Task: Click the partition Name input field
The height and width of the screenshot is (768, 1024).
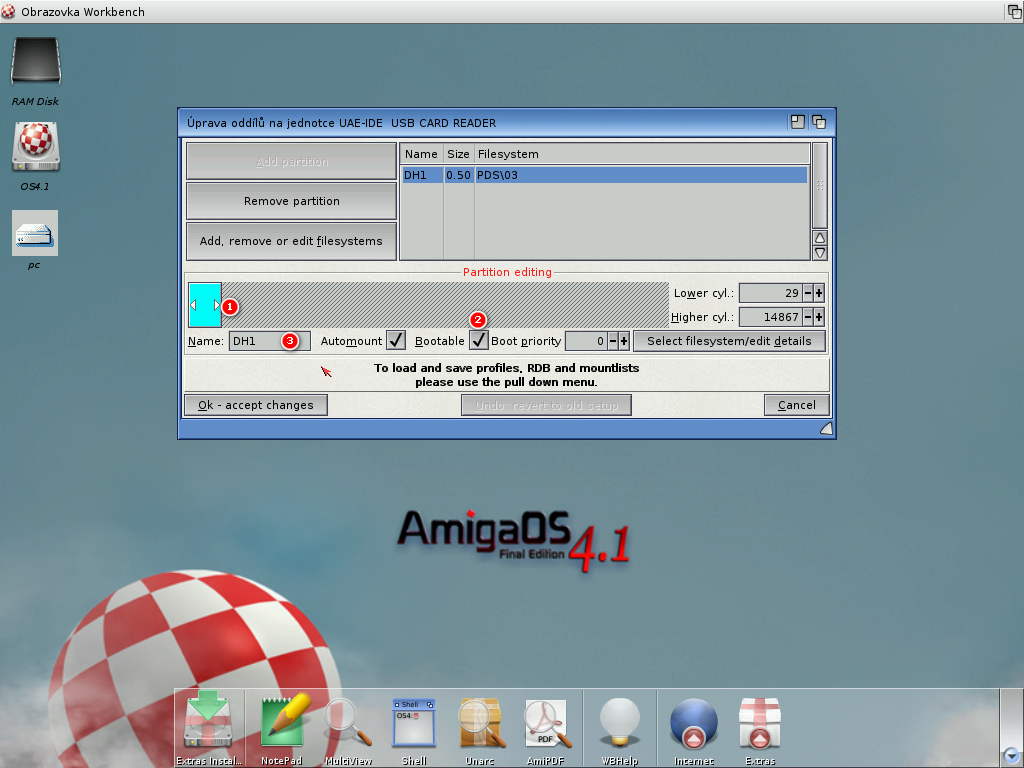Action: tap(269, 341)
